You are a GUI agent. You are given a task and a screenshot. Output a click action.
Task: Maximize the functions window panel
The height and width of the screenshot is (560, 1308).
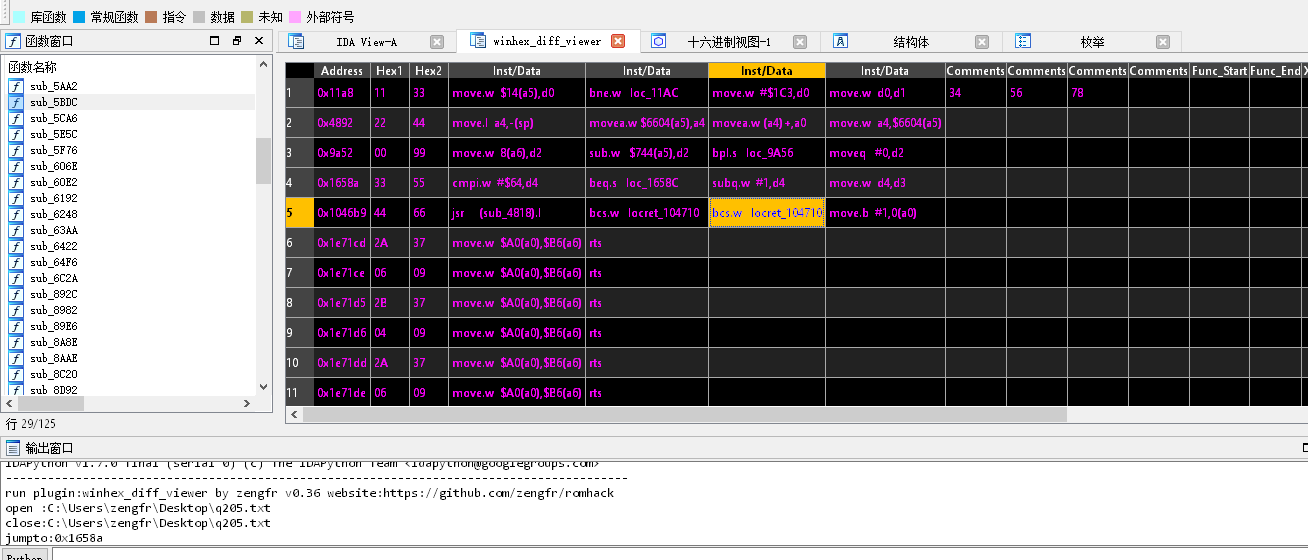click(214, 41)
